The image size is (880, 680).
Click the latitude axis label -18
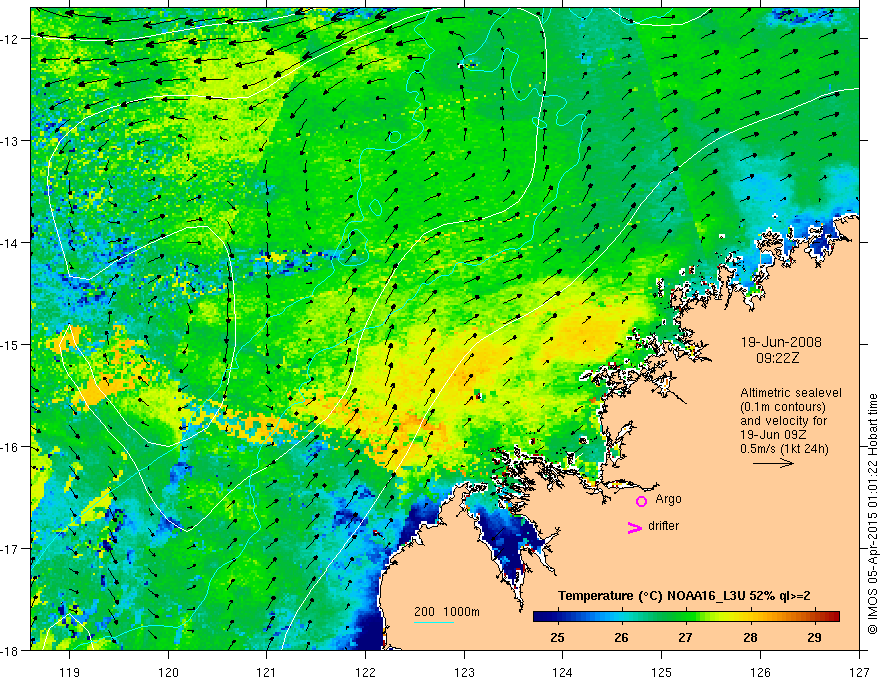pyautogui.click(x=10, y=651)
